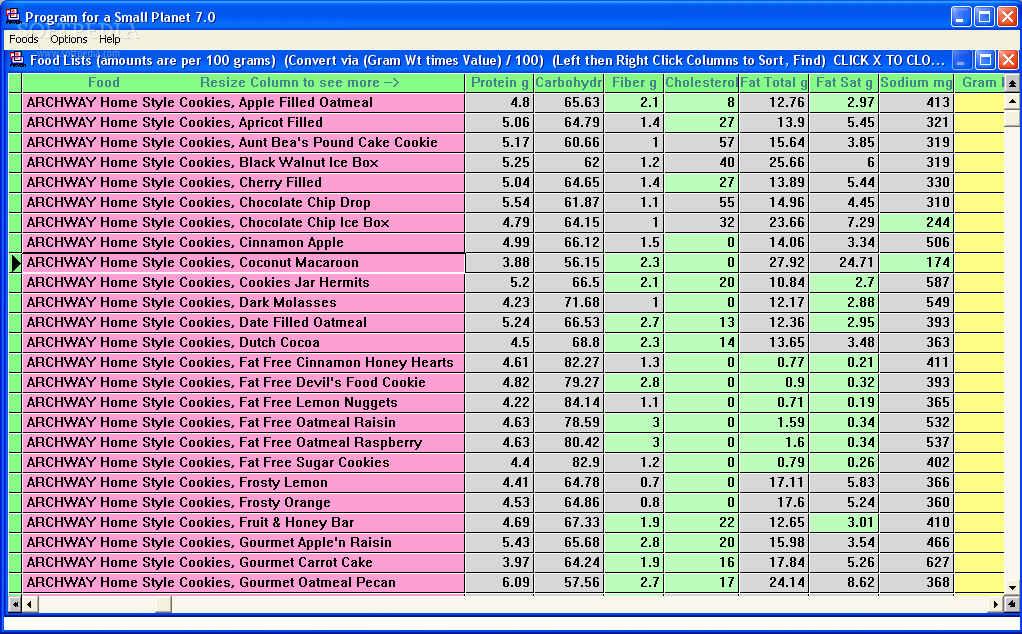The width and height of the screenshot is (1022, 634).
Task: Open the Foods menu
Action: click(23, 39)
